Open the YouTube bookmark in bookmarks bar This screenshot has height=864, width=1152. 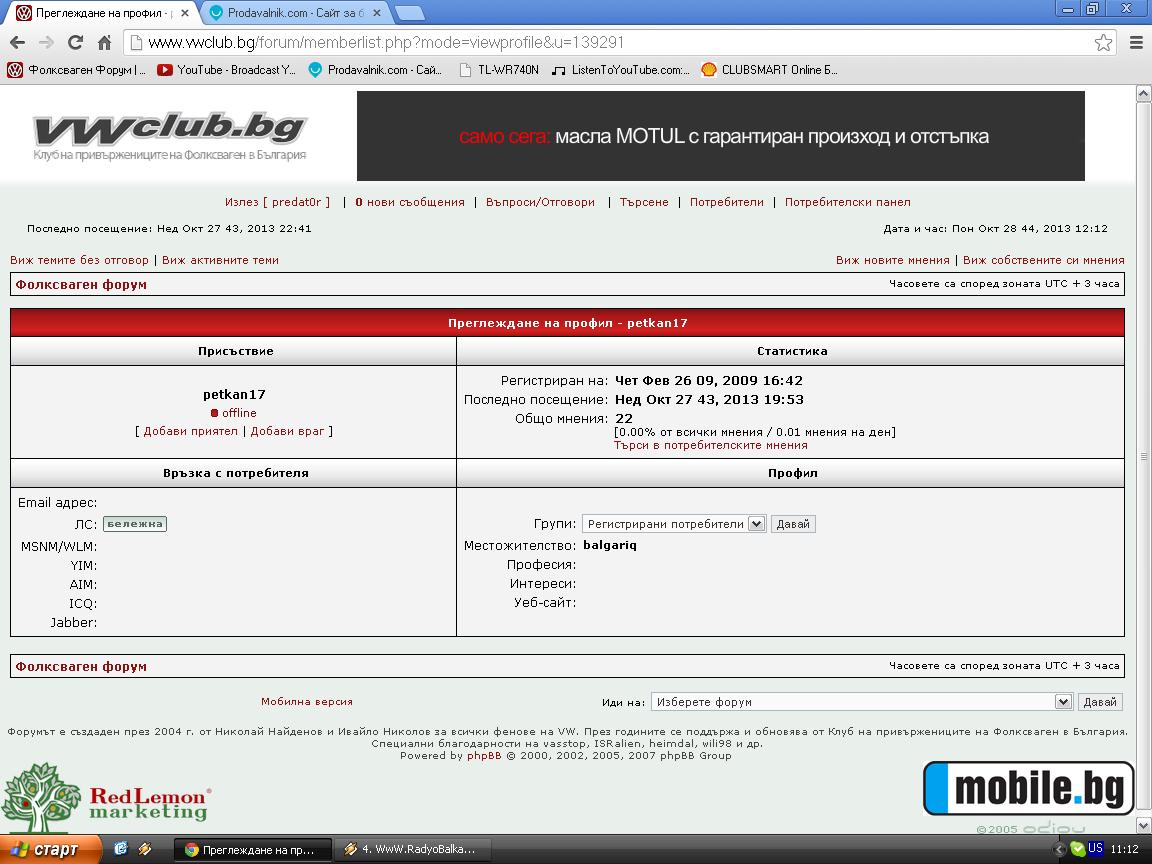pos(227,70)
